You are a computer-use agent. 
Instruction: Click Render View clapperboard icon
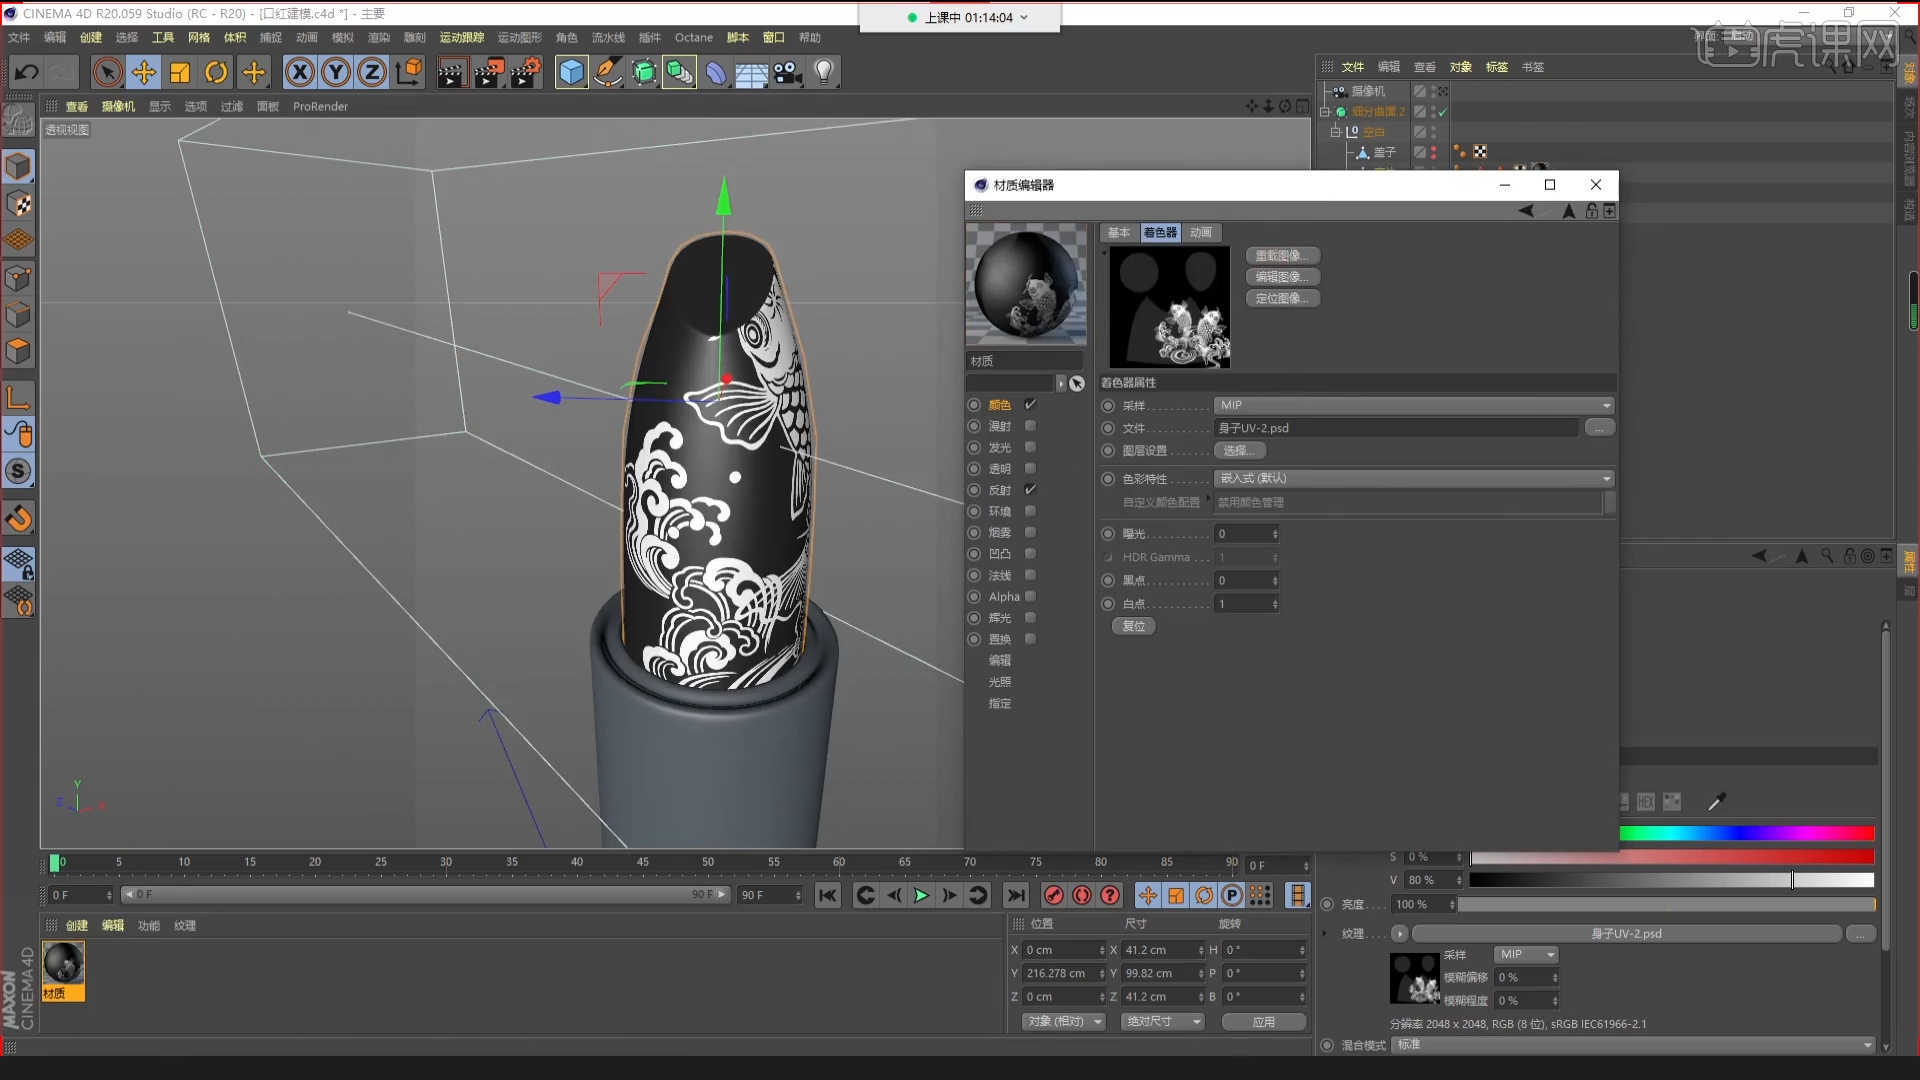point(452,72)
